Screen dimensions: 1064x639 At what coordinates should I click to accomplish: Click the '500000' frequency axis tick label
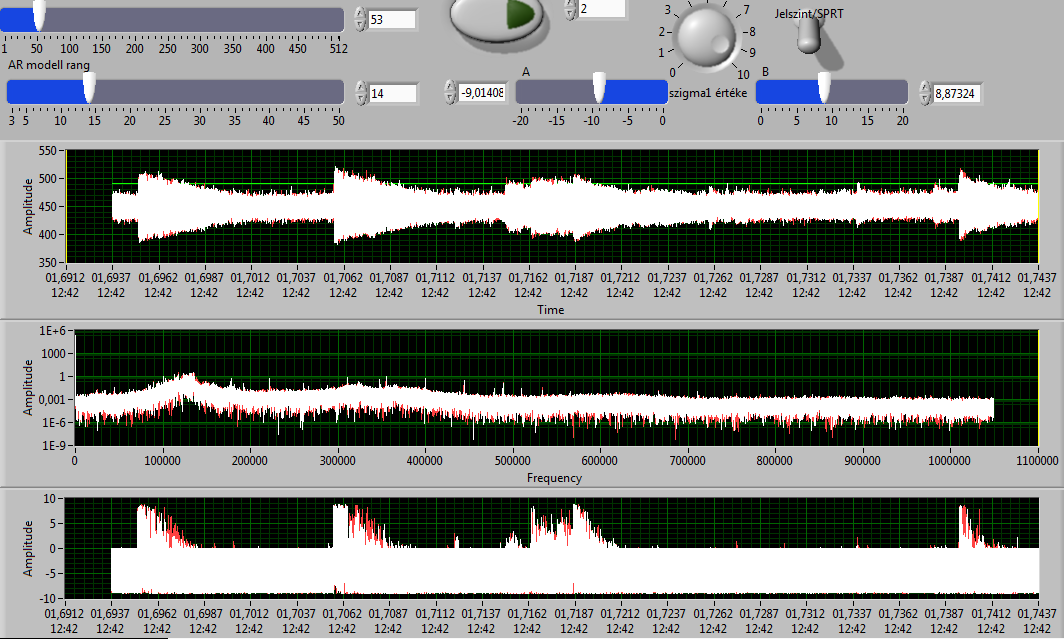tap(512, 461)
